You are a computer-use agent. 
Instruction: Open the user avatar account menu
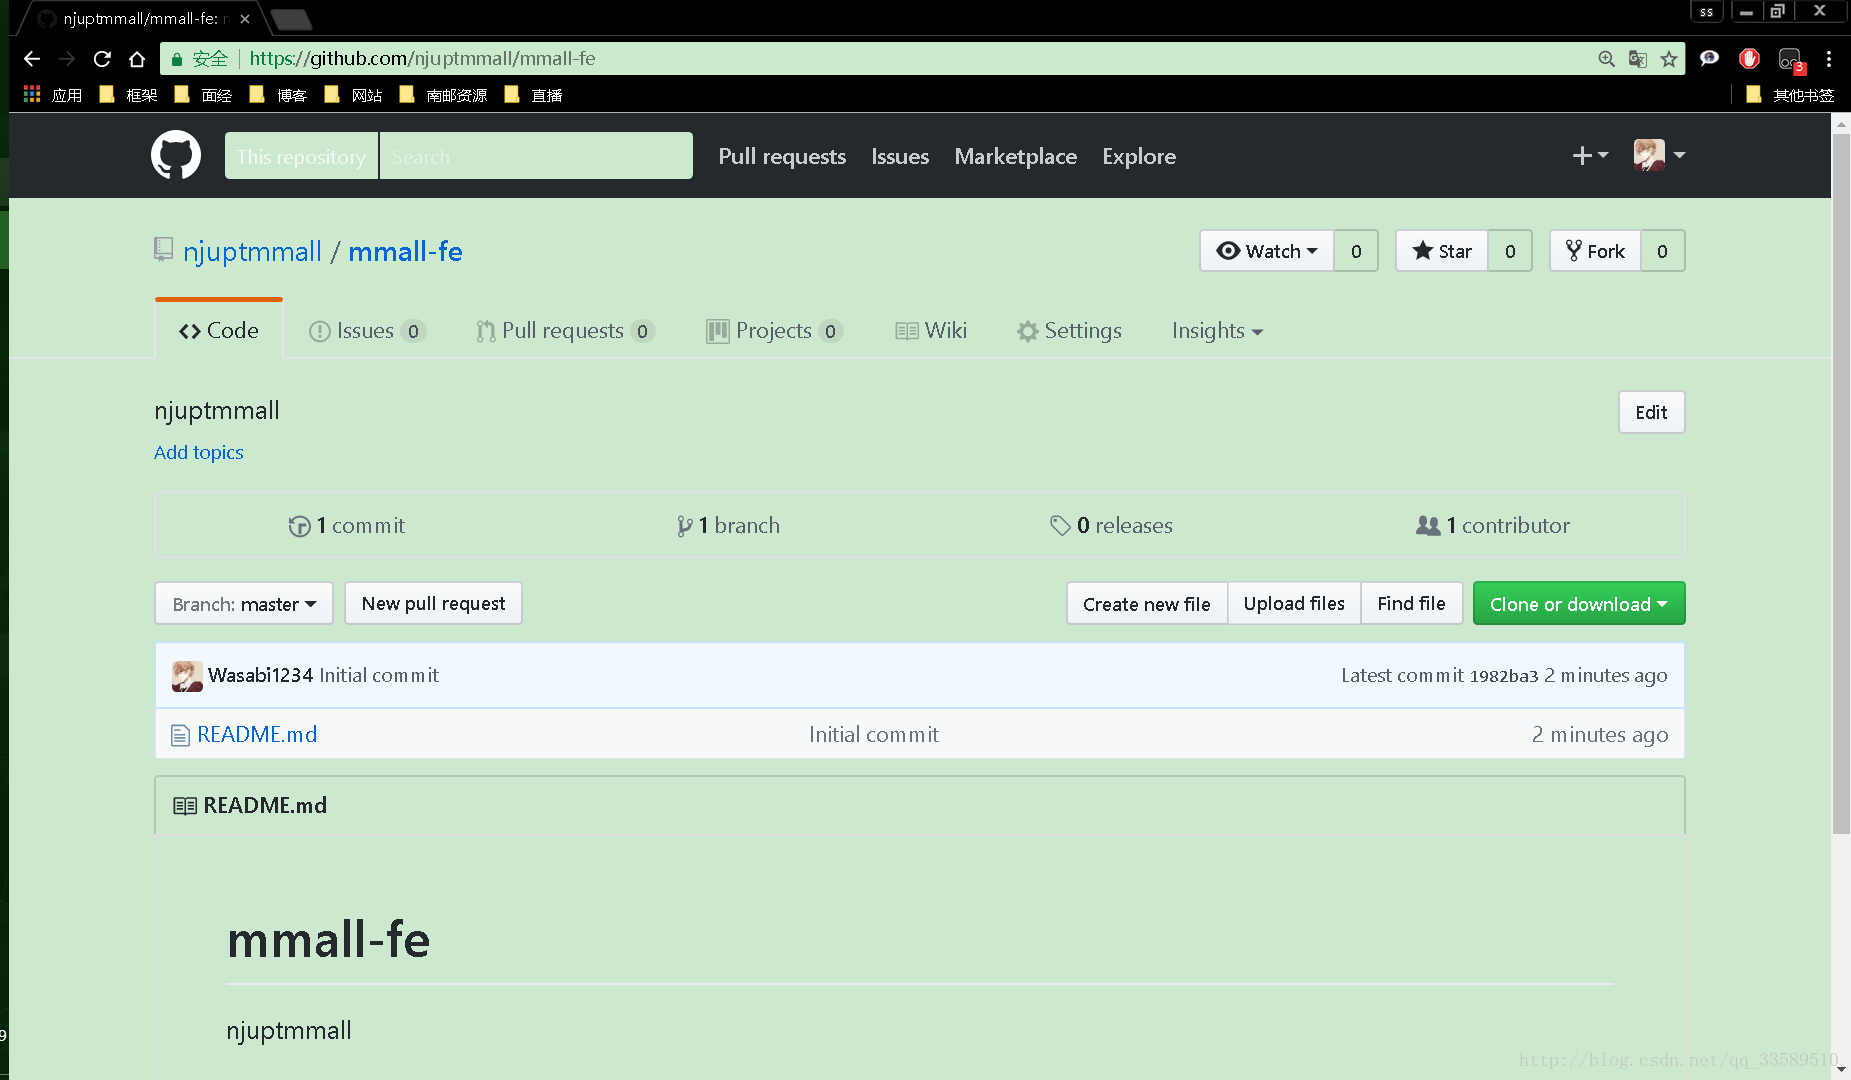tap(1660, 155)
